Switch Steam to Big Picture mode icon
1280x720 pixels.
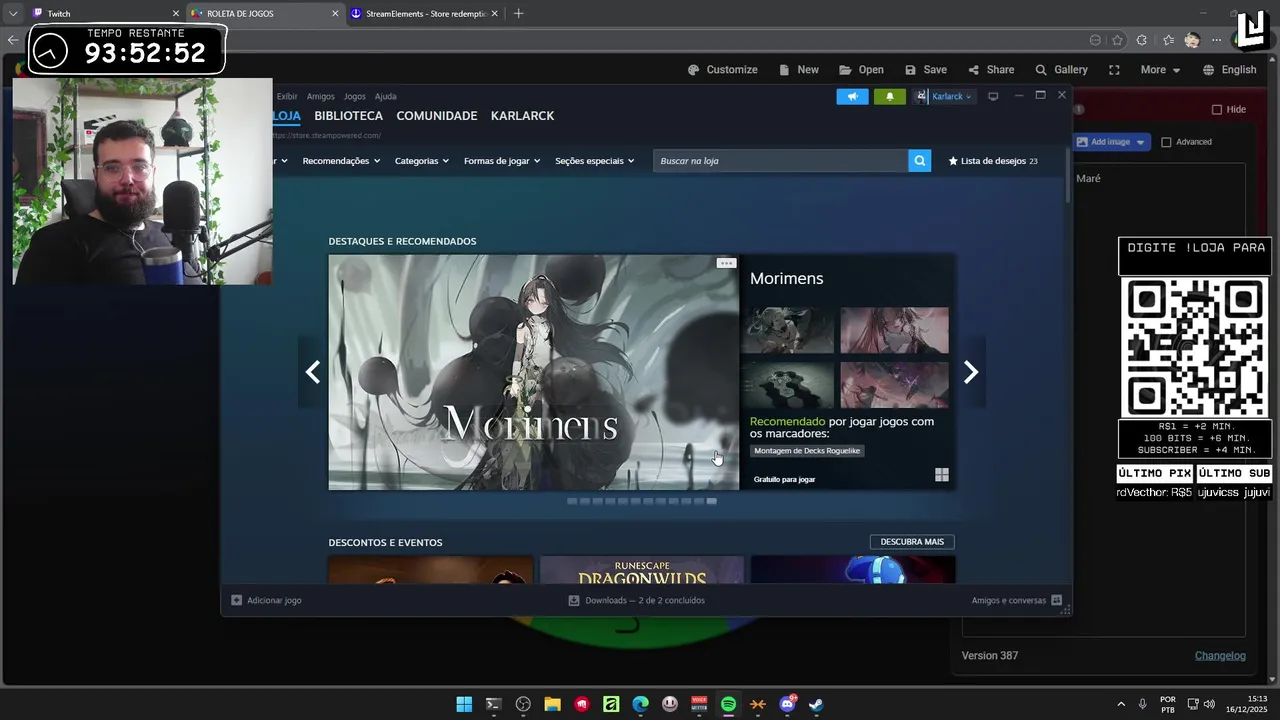coord(993,96)
